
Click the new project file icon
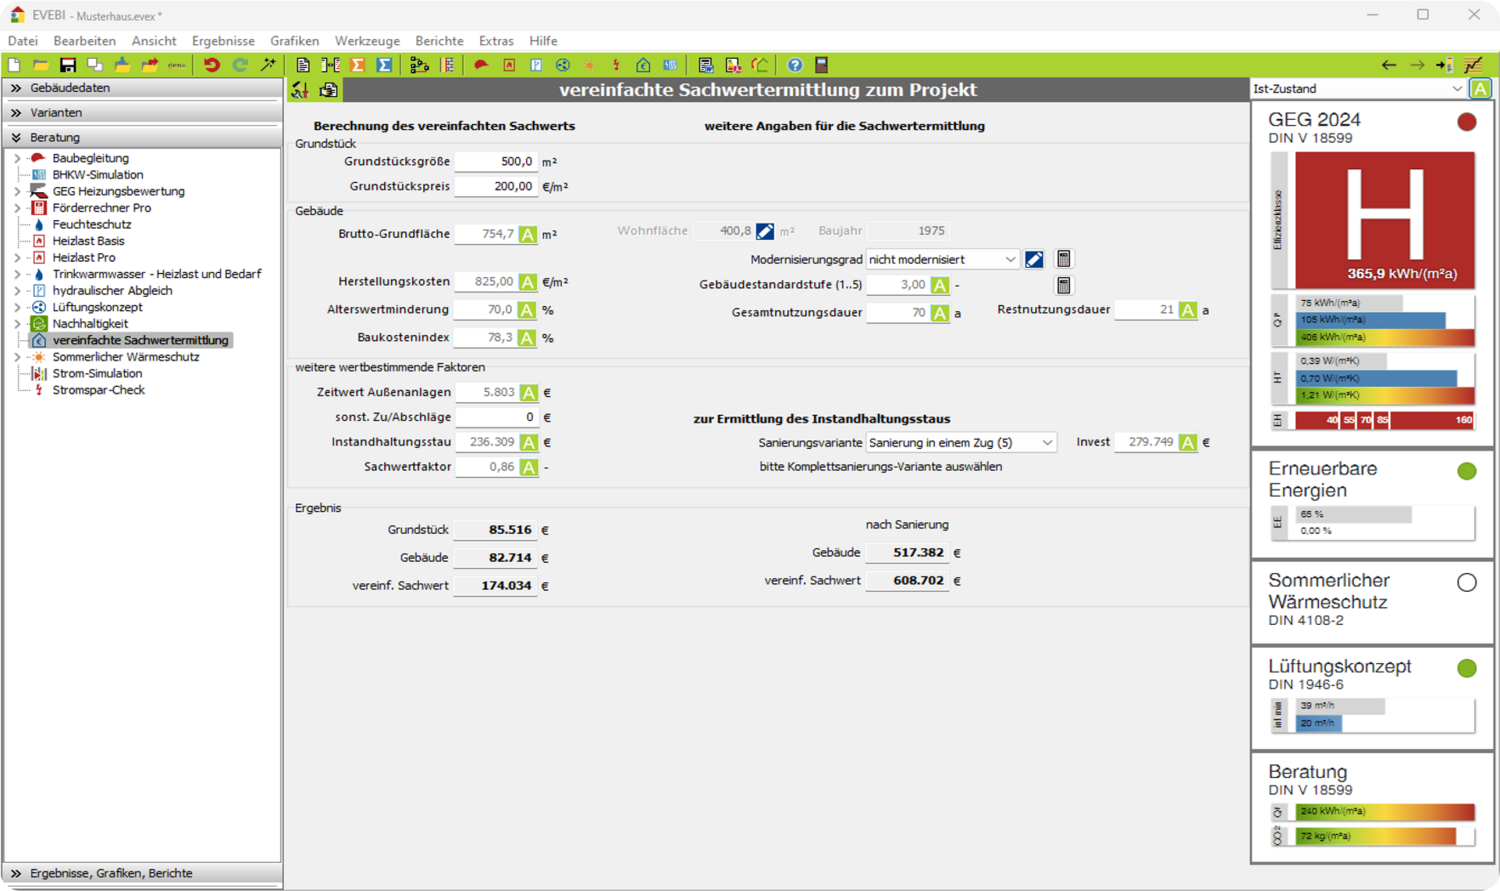(14, 65)
